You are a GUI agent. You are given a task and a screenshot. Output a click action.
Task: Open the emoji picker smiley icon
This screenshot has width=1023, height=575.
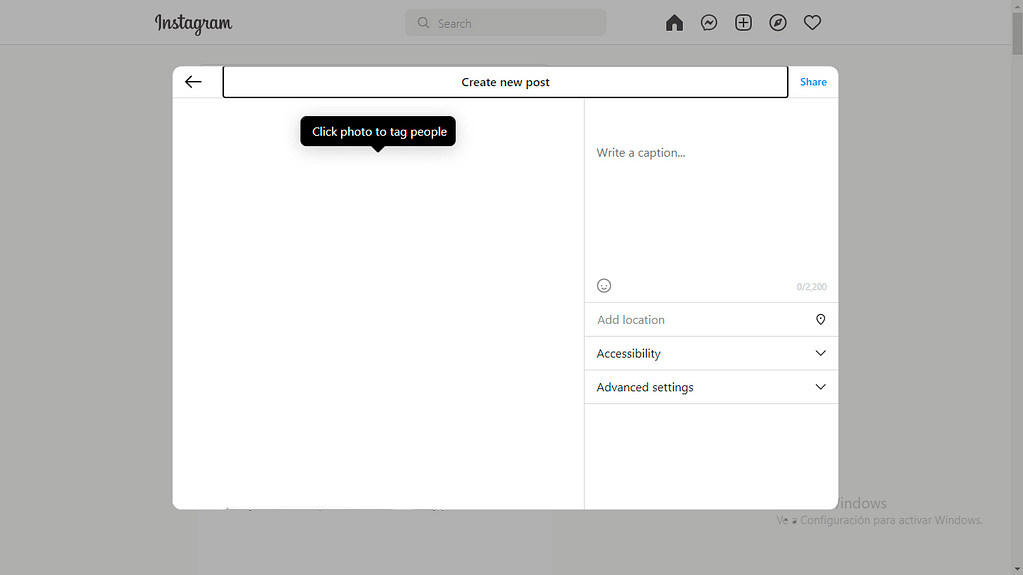pyautogui.click(x=604, y=286)
